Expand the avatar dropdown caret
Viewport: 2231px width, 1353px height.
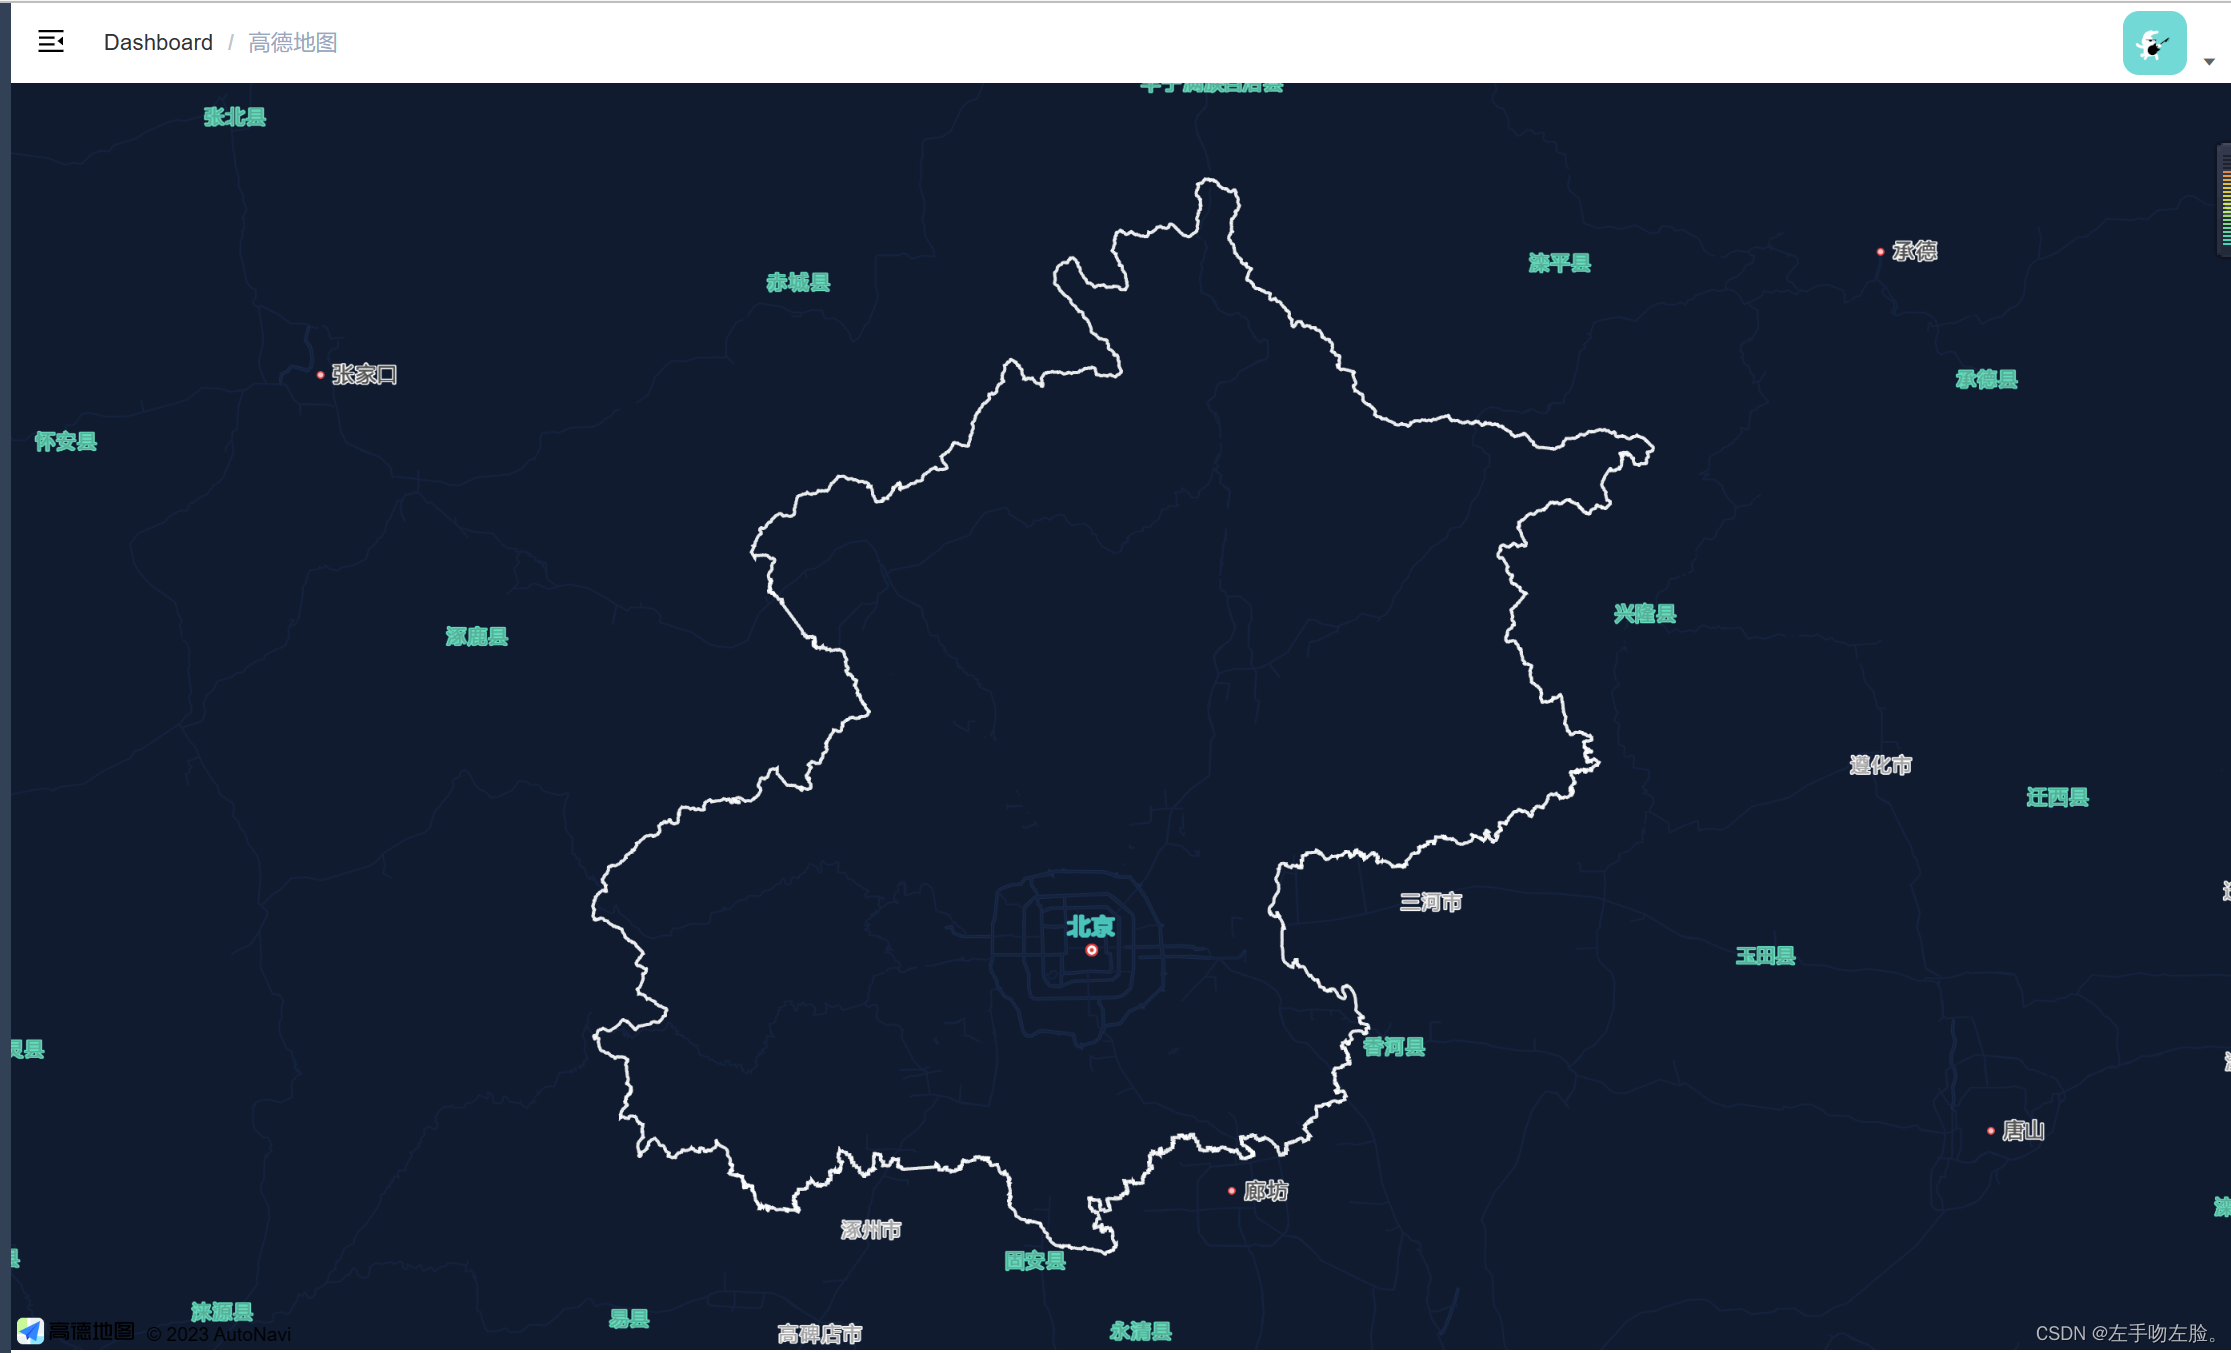pos(2209,62)
